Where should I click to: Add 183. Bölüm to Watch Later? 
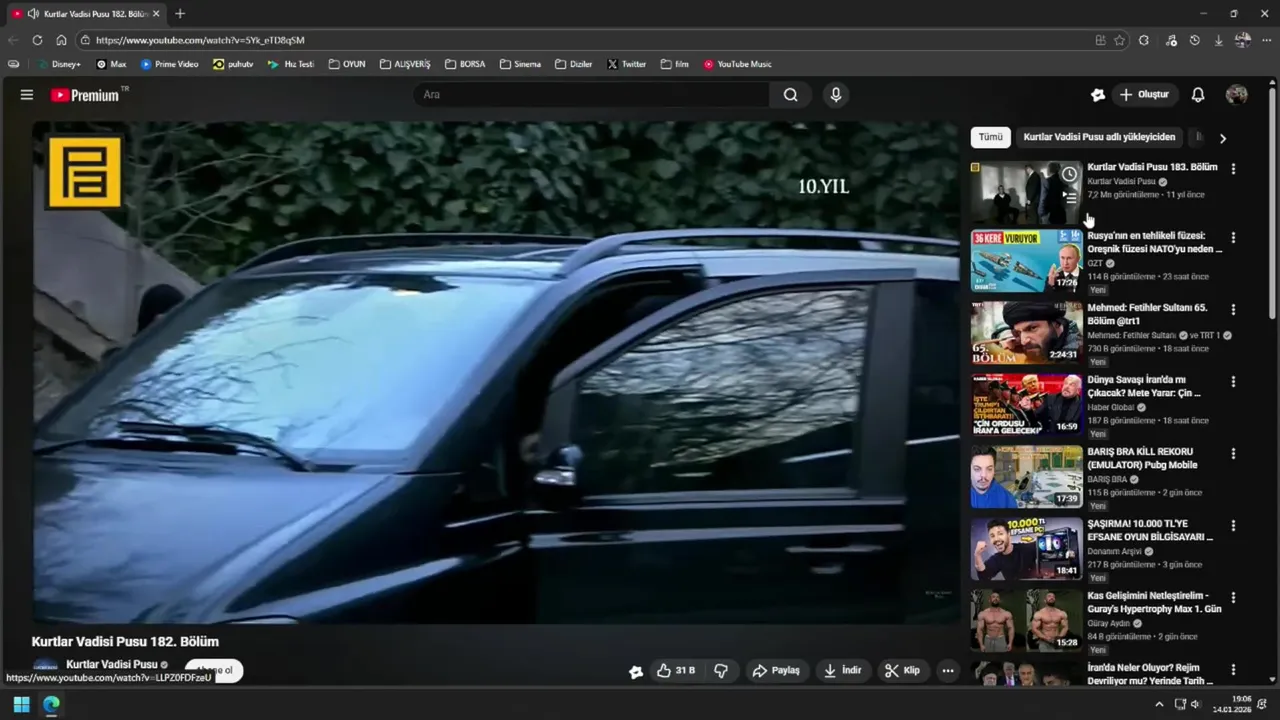click(1069, 175)
